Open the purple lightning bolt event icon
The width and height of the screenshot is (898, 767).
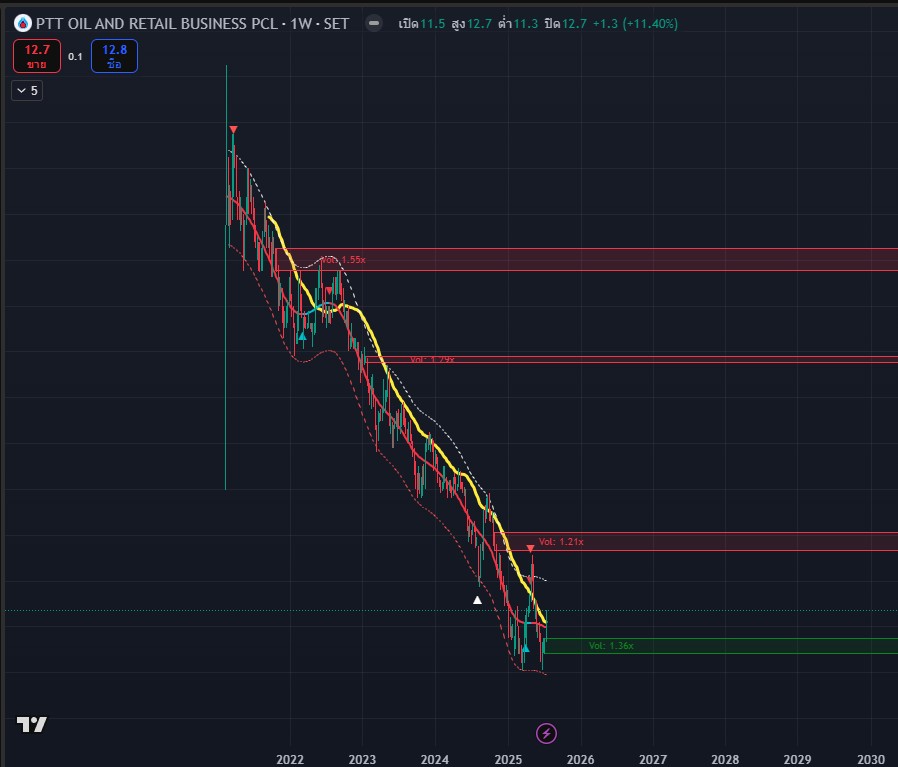click(x=546, y=733)
